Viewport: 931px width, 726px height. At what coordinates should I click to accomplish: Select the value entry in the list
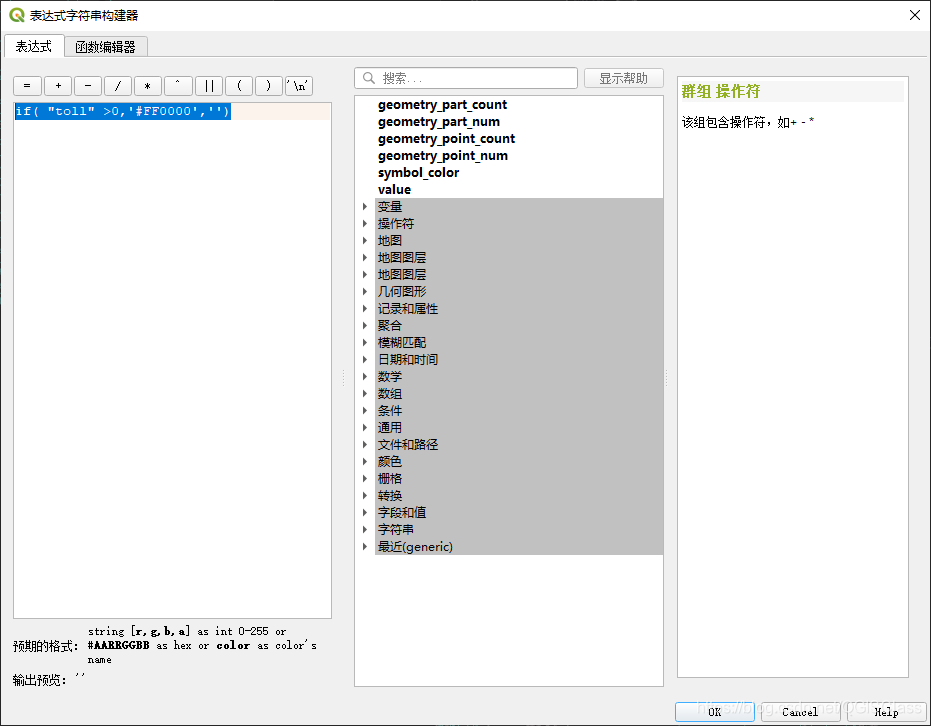pos(394,189)
